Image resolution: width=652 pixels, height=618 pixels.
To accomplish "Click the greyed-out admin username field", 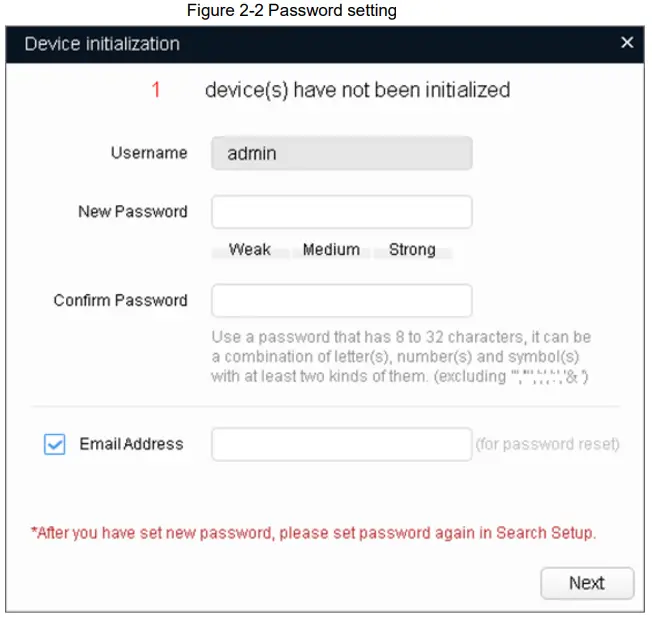I will [341, 154].
